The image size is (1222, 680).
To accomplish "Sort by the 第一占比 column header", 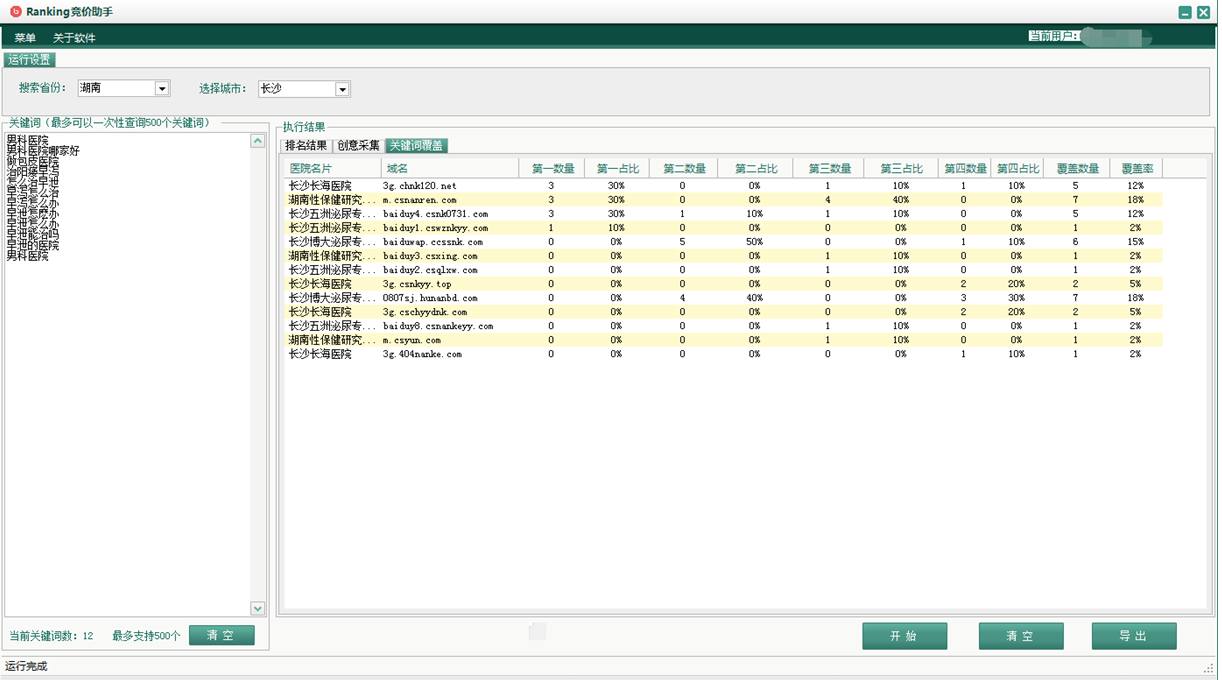I will 617,168.
